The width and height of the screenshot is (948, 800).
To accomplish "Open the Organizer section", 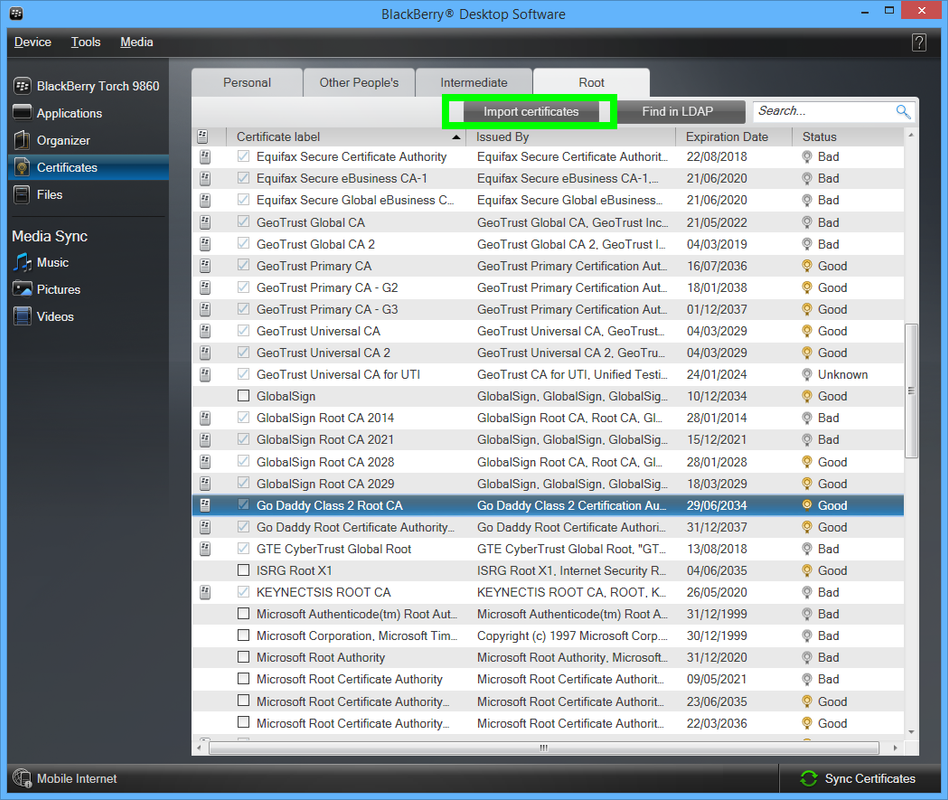I will click(x=52, y=140).
